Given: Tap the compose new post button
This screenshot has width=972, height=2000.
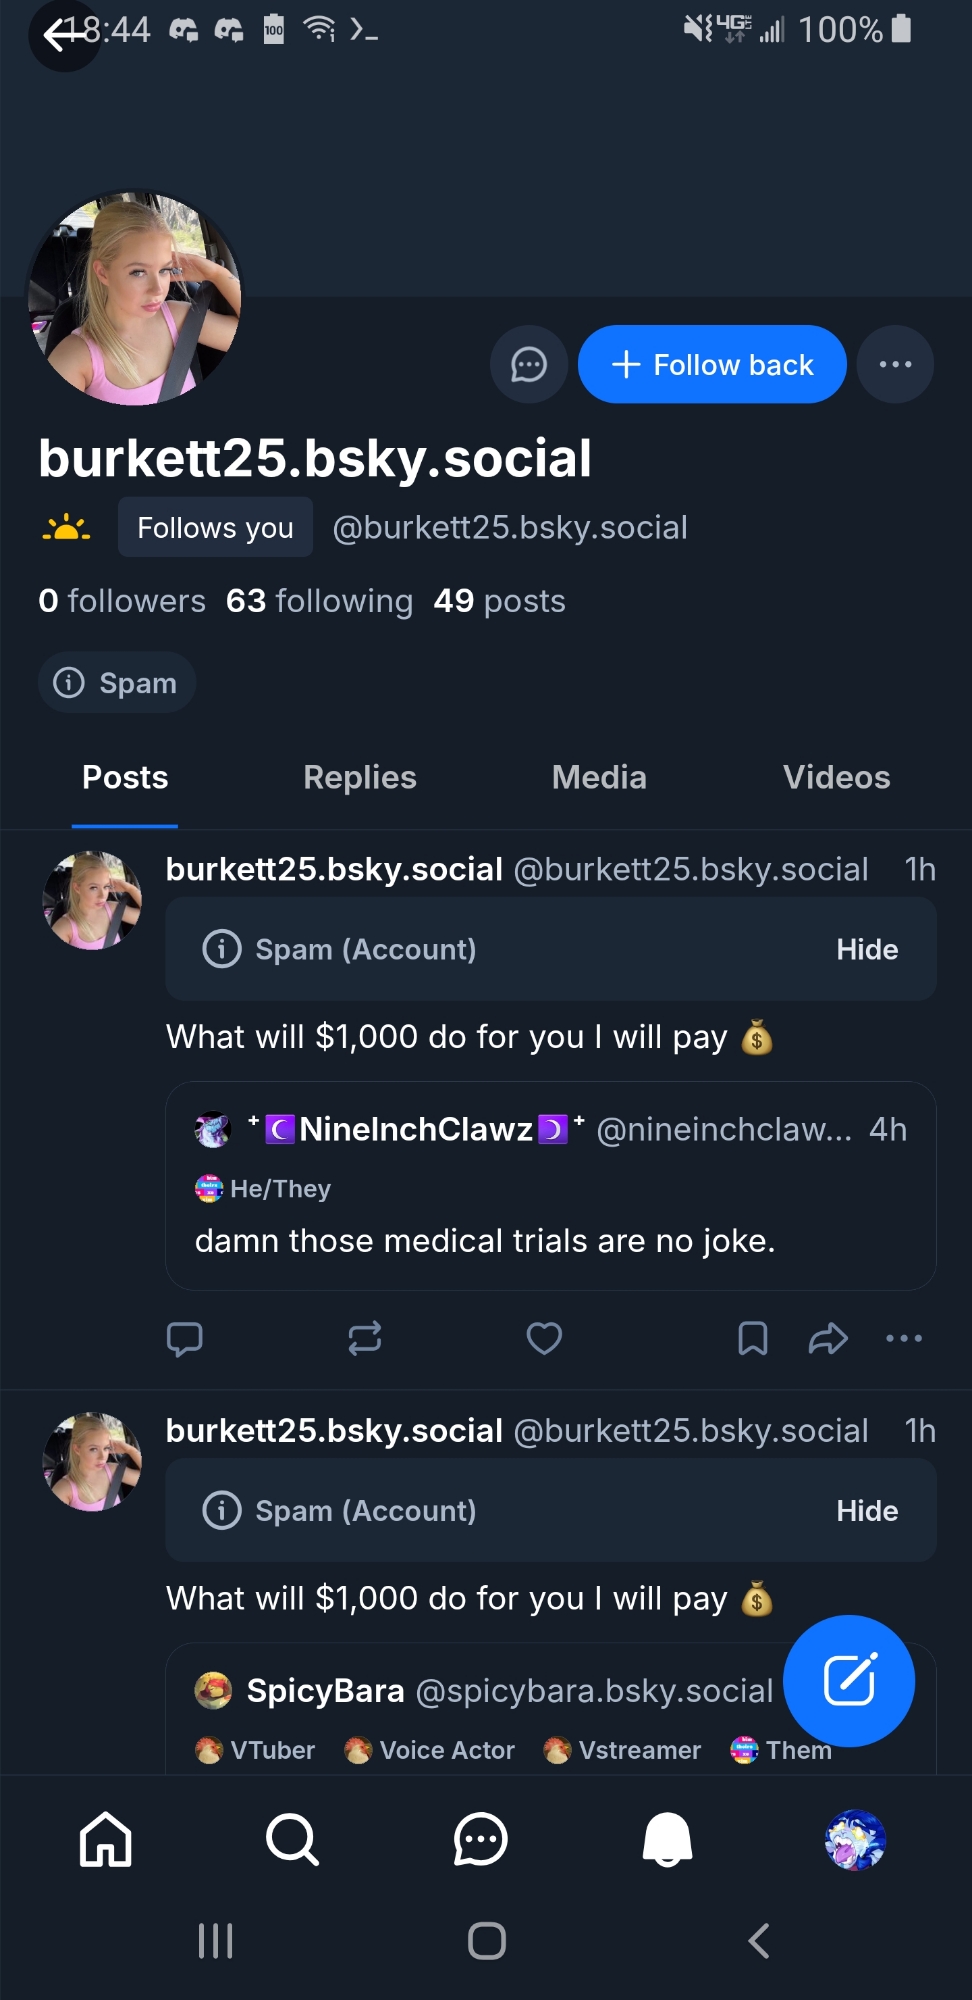Looking at the screenshot, I should tap(848, 1681).
